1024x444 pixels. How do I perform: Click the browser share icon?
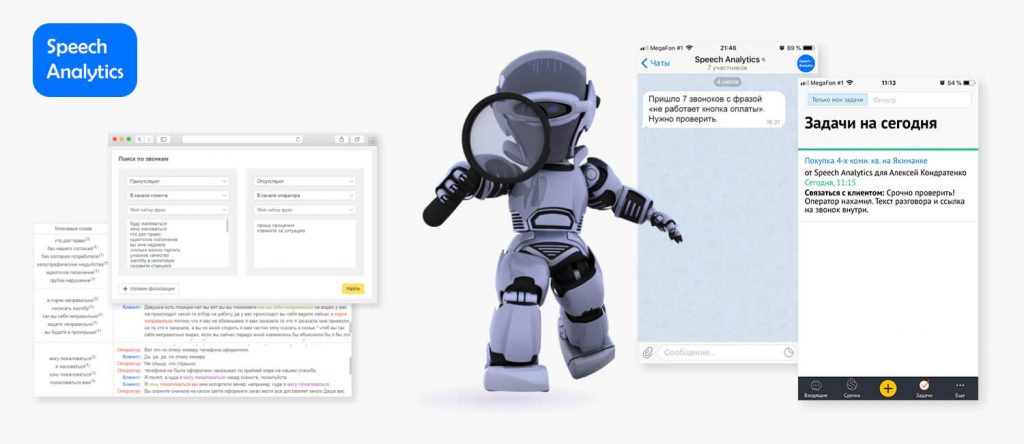pyautogui.click(x=342, y=139)
